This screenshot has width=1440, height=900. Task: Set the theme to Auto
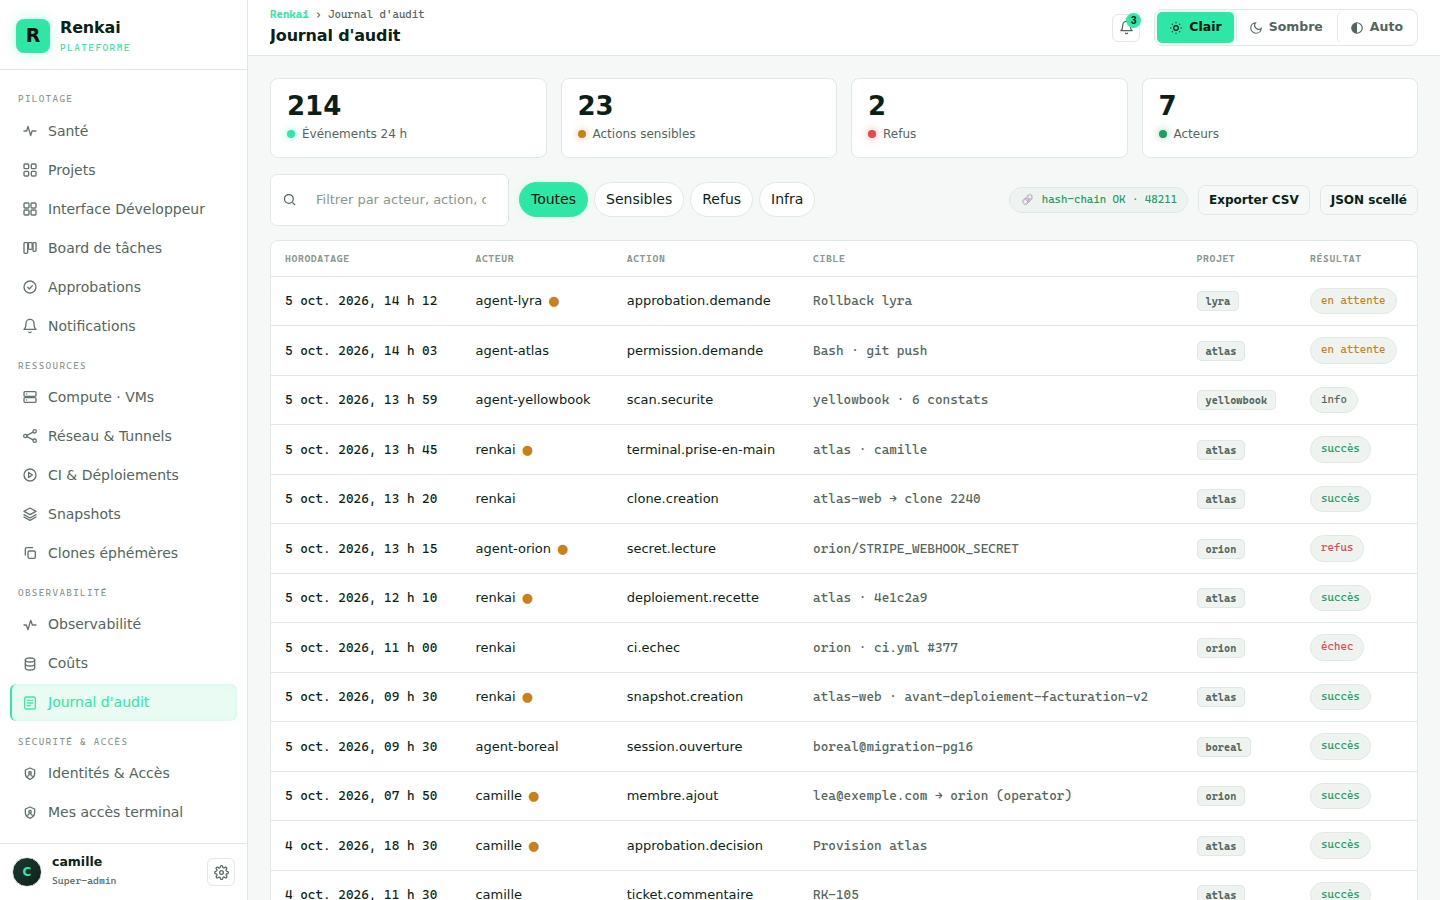coord(1376,27)
